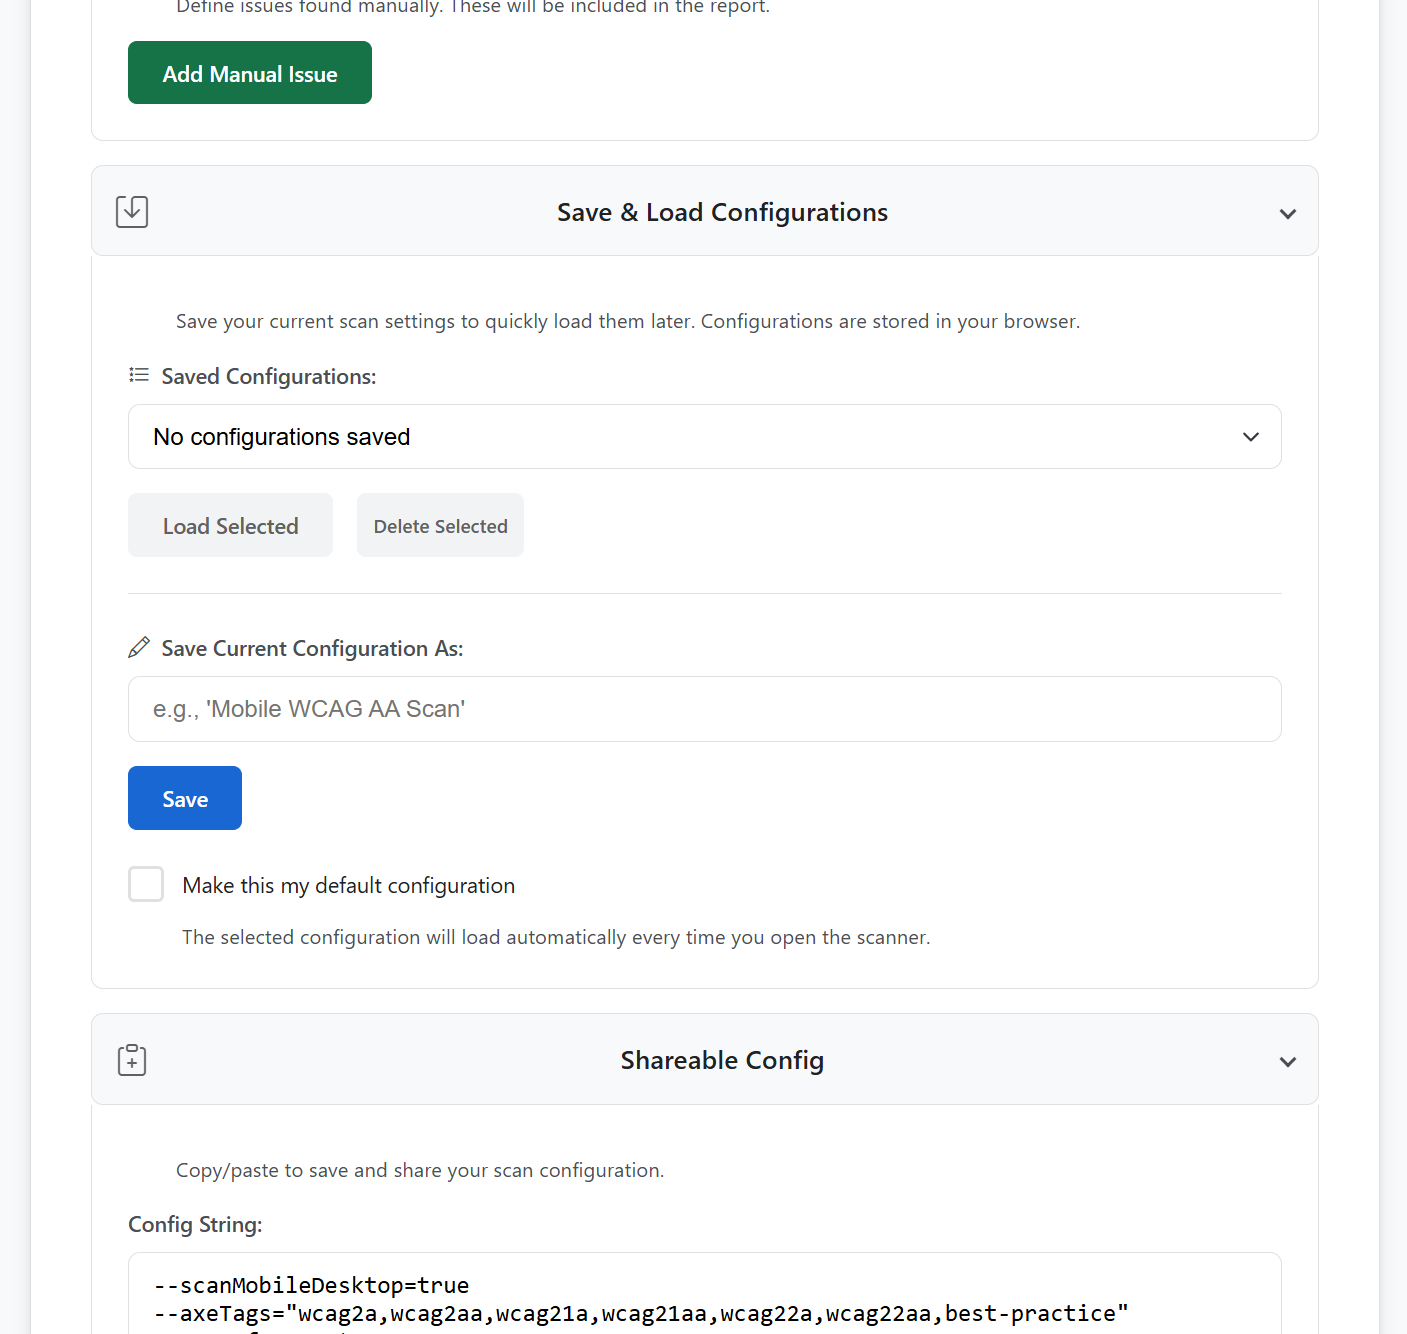Screen dimensions: 1407x1334
Task: Enable the default configuration checkbox
Action: 146,884
